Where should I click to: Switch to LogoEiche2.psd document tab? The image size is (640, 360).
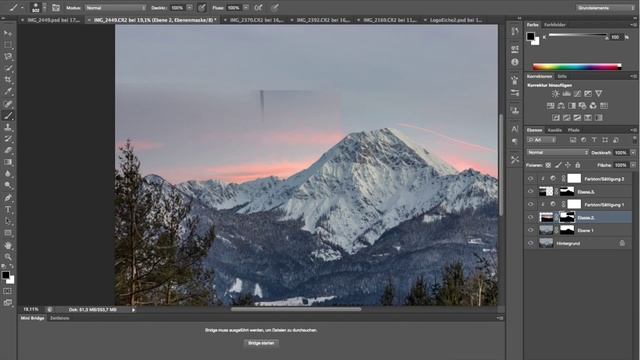point(456,20)
